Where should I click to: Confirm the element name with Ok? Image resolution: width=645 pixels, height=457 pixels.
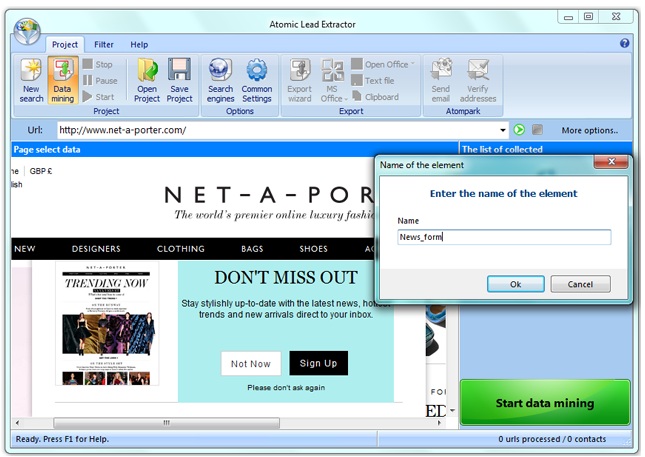pos(515,284)
